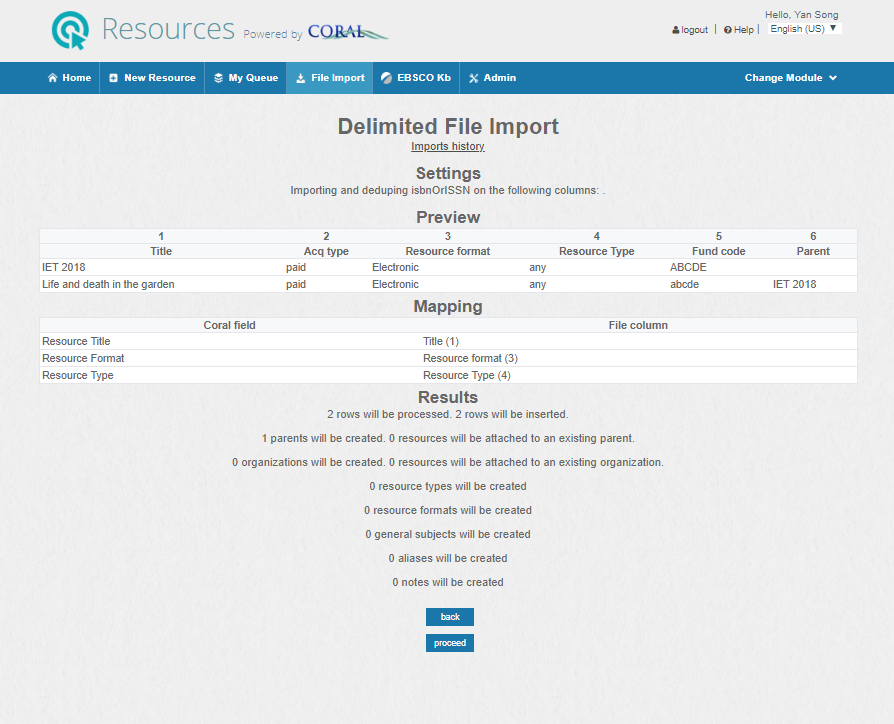Click the 'Parent' column header
894x724 pixels.
[813, 251]
